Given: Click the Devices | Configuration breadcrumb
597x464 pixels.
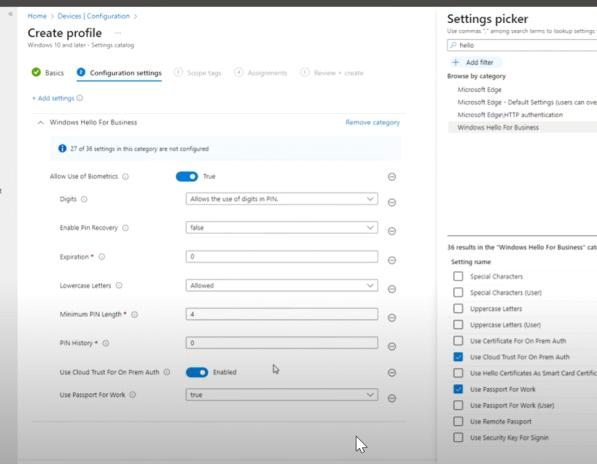Looking at the screenshot, I should tap(94, 16).
